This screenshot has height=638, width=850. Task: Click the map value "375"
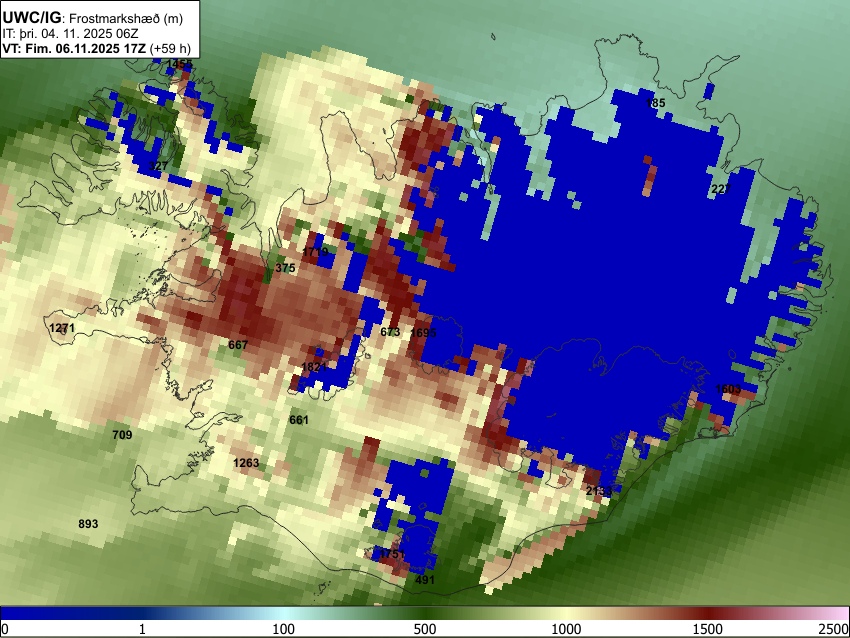(x=285, y=268)
